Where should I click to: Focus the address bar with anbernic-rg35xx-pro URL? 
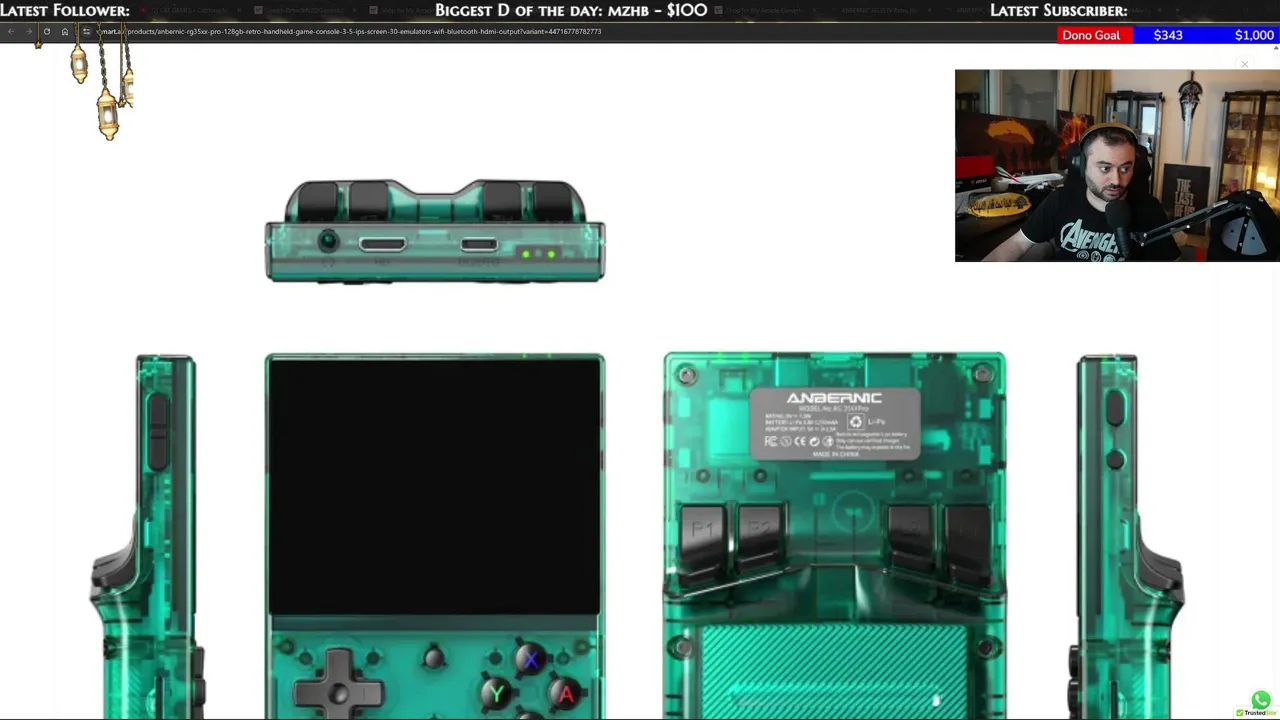[x=350, y=31]
